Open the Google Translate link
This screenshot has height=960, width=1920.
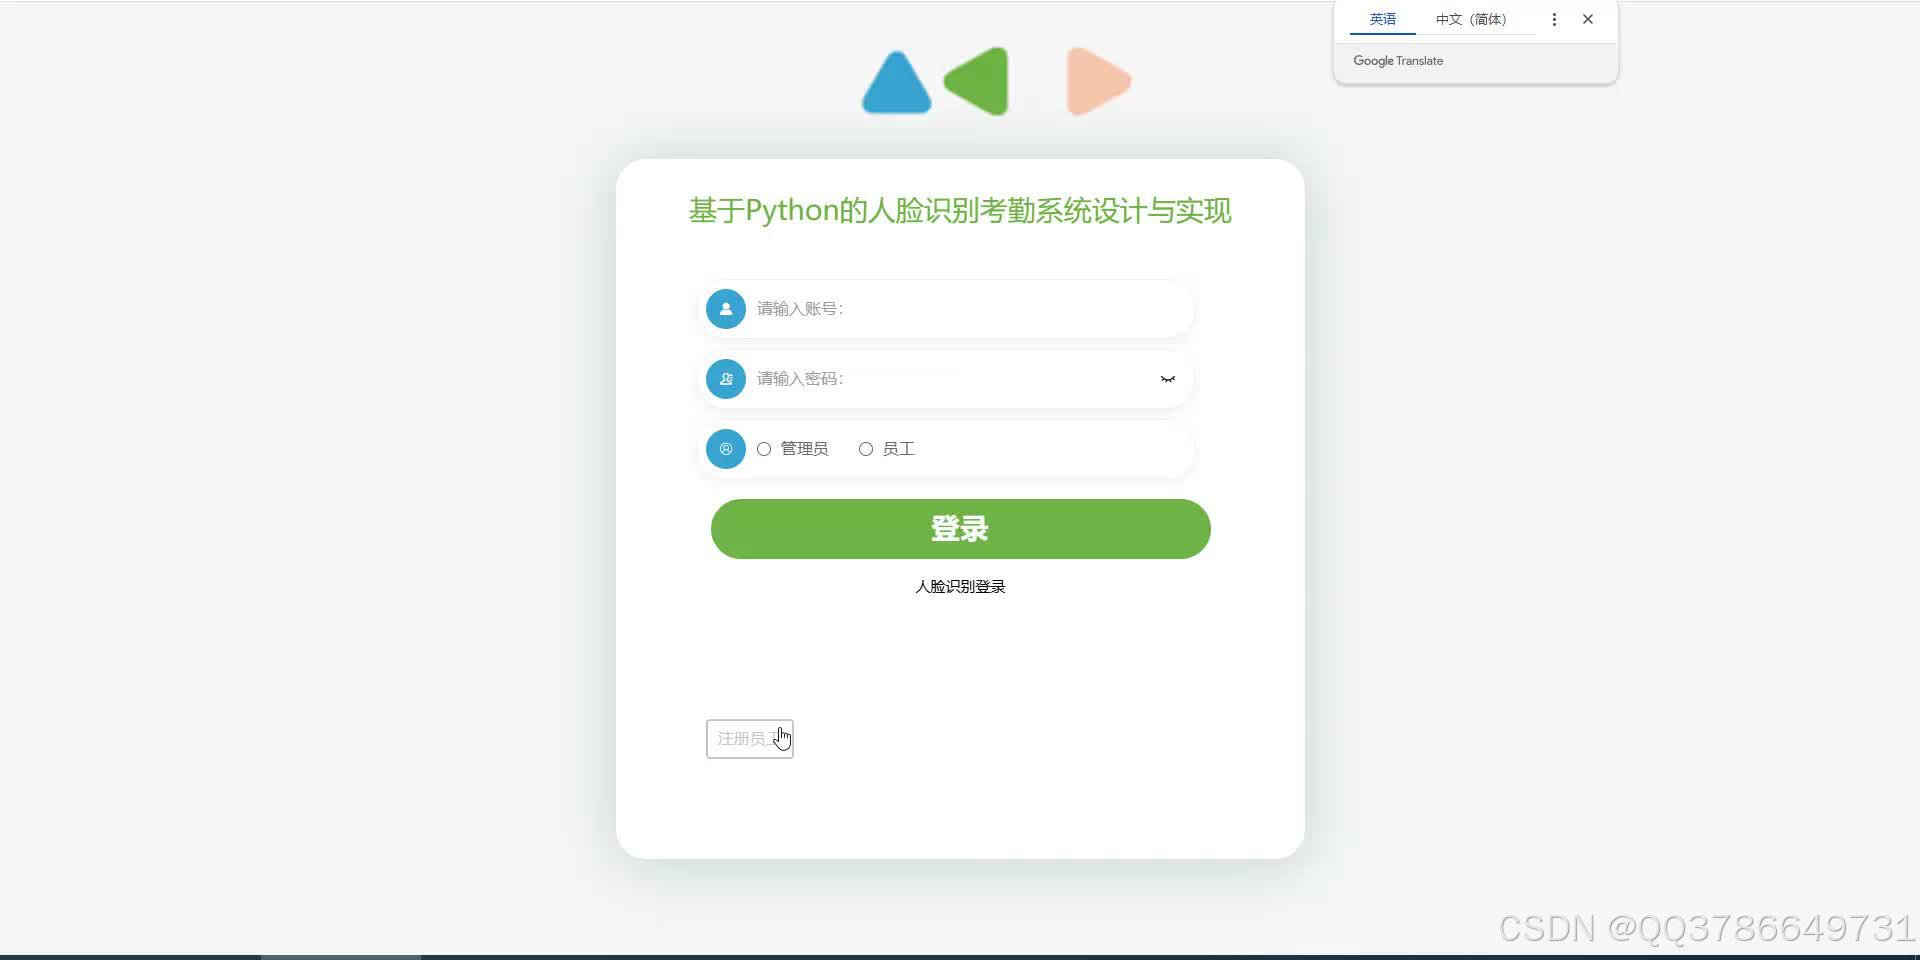[x=1397, y=60]
